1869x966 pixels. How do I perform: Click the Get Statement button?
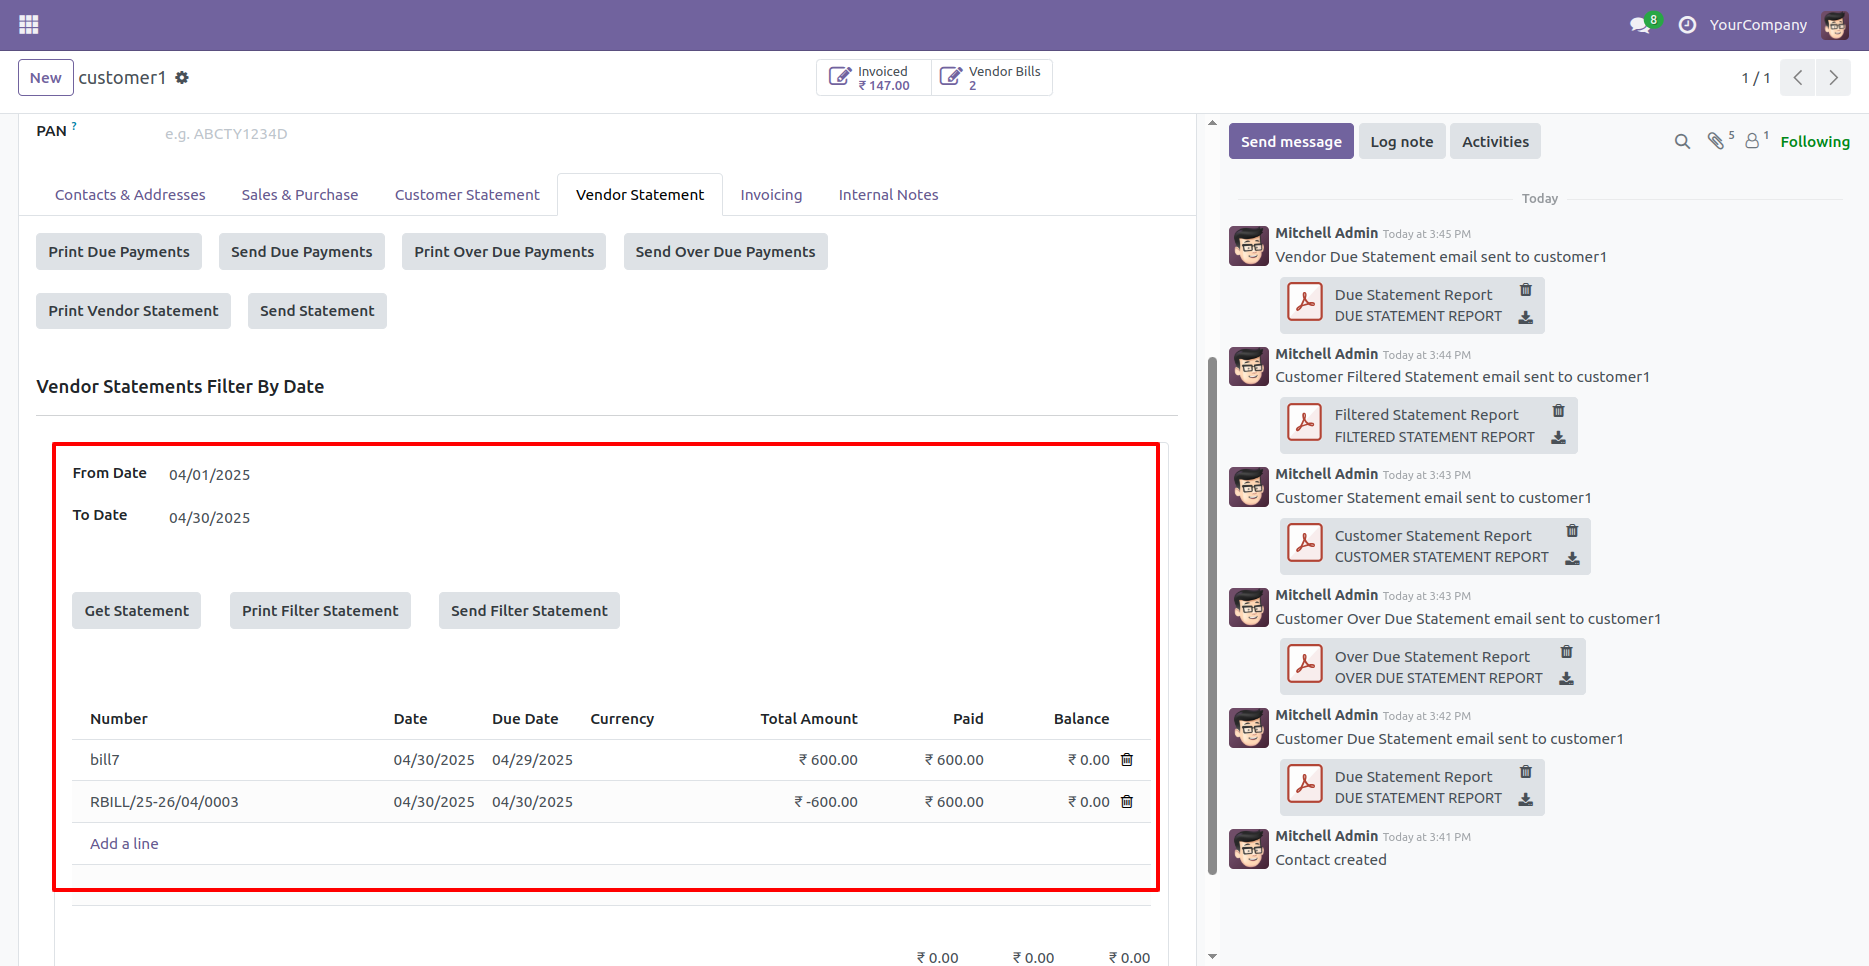pos(136,610)
